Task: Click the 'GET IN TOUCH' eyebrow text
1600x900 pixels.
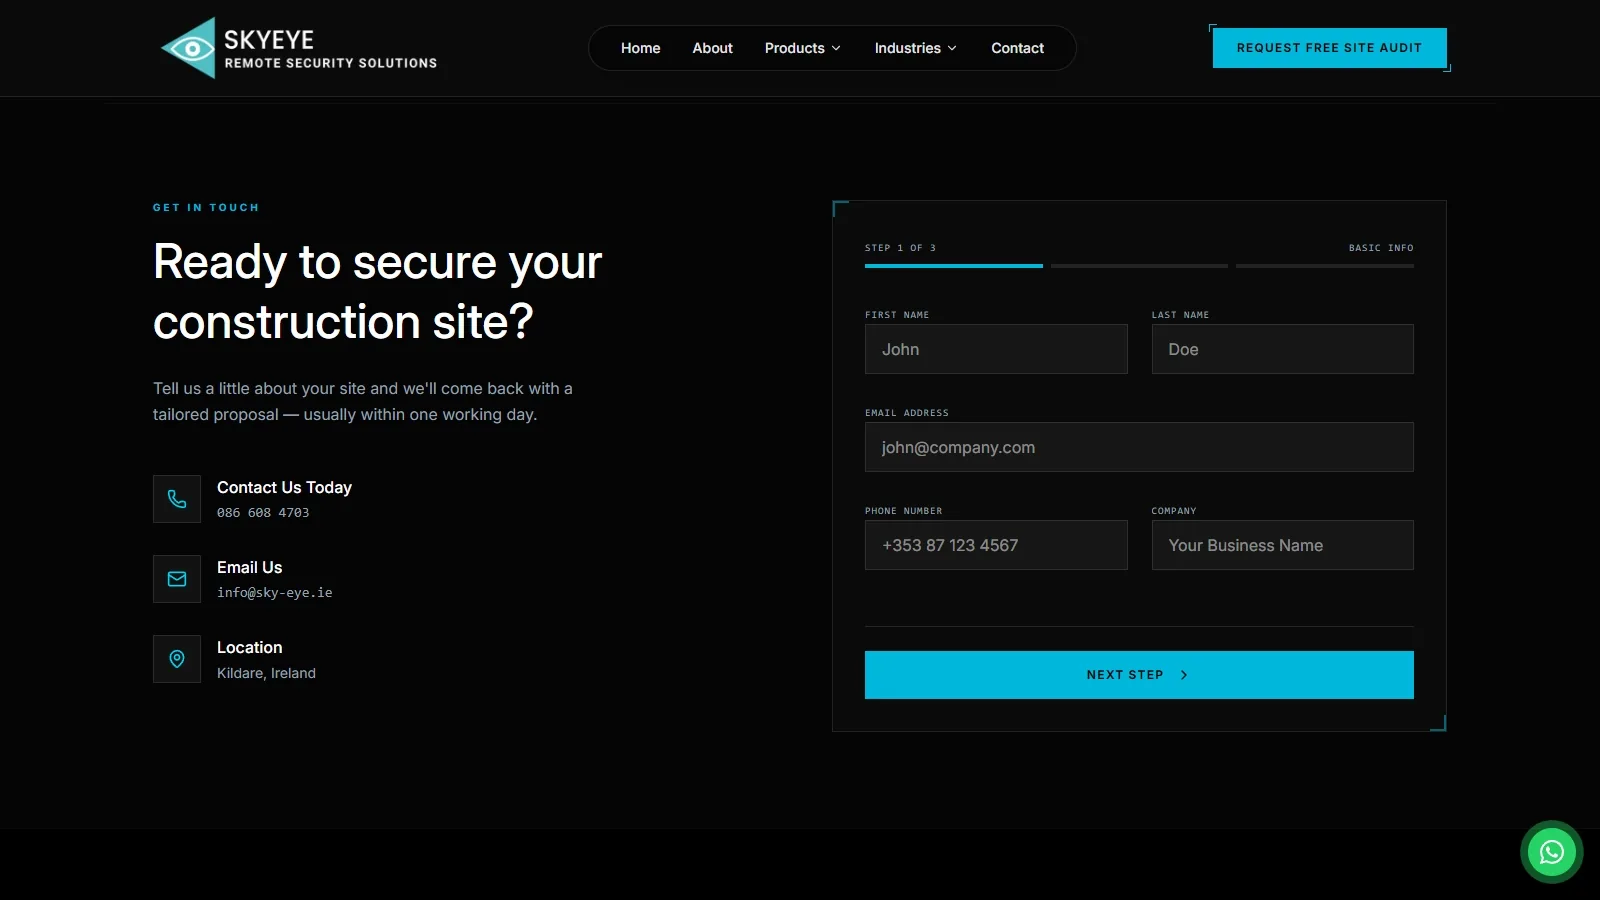Action: (206, 208)
